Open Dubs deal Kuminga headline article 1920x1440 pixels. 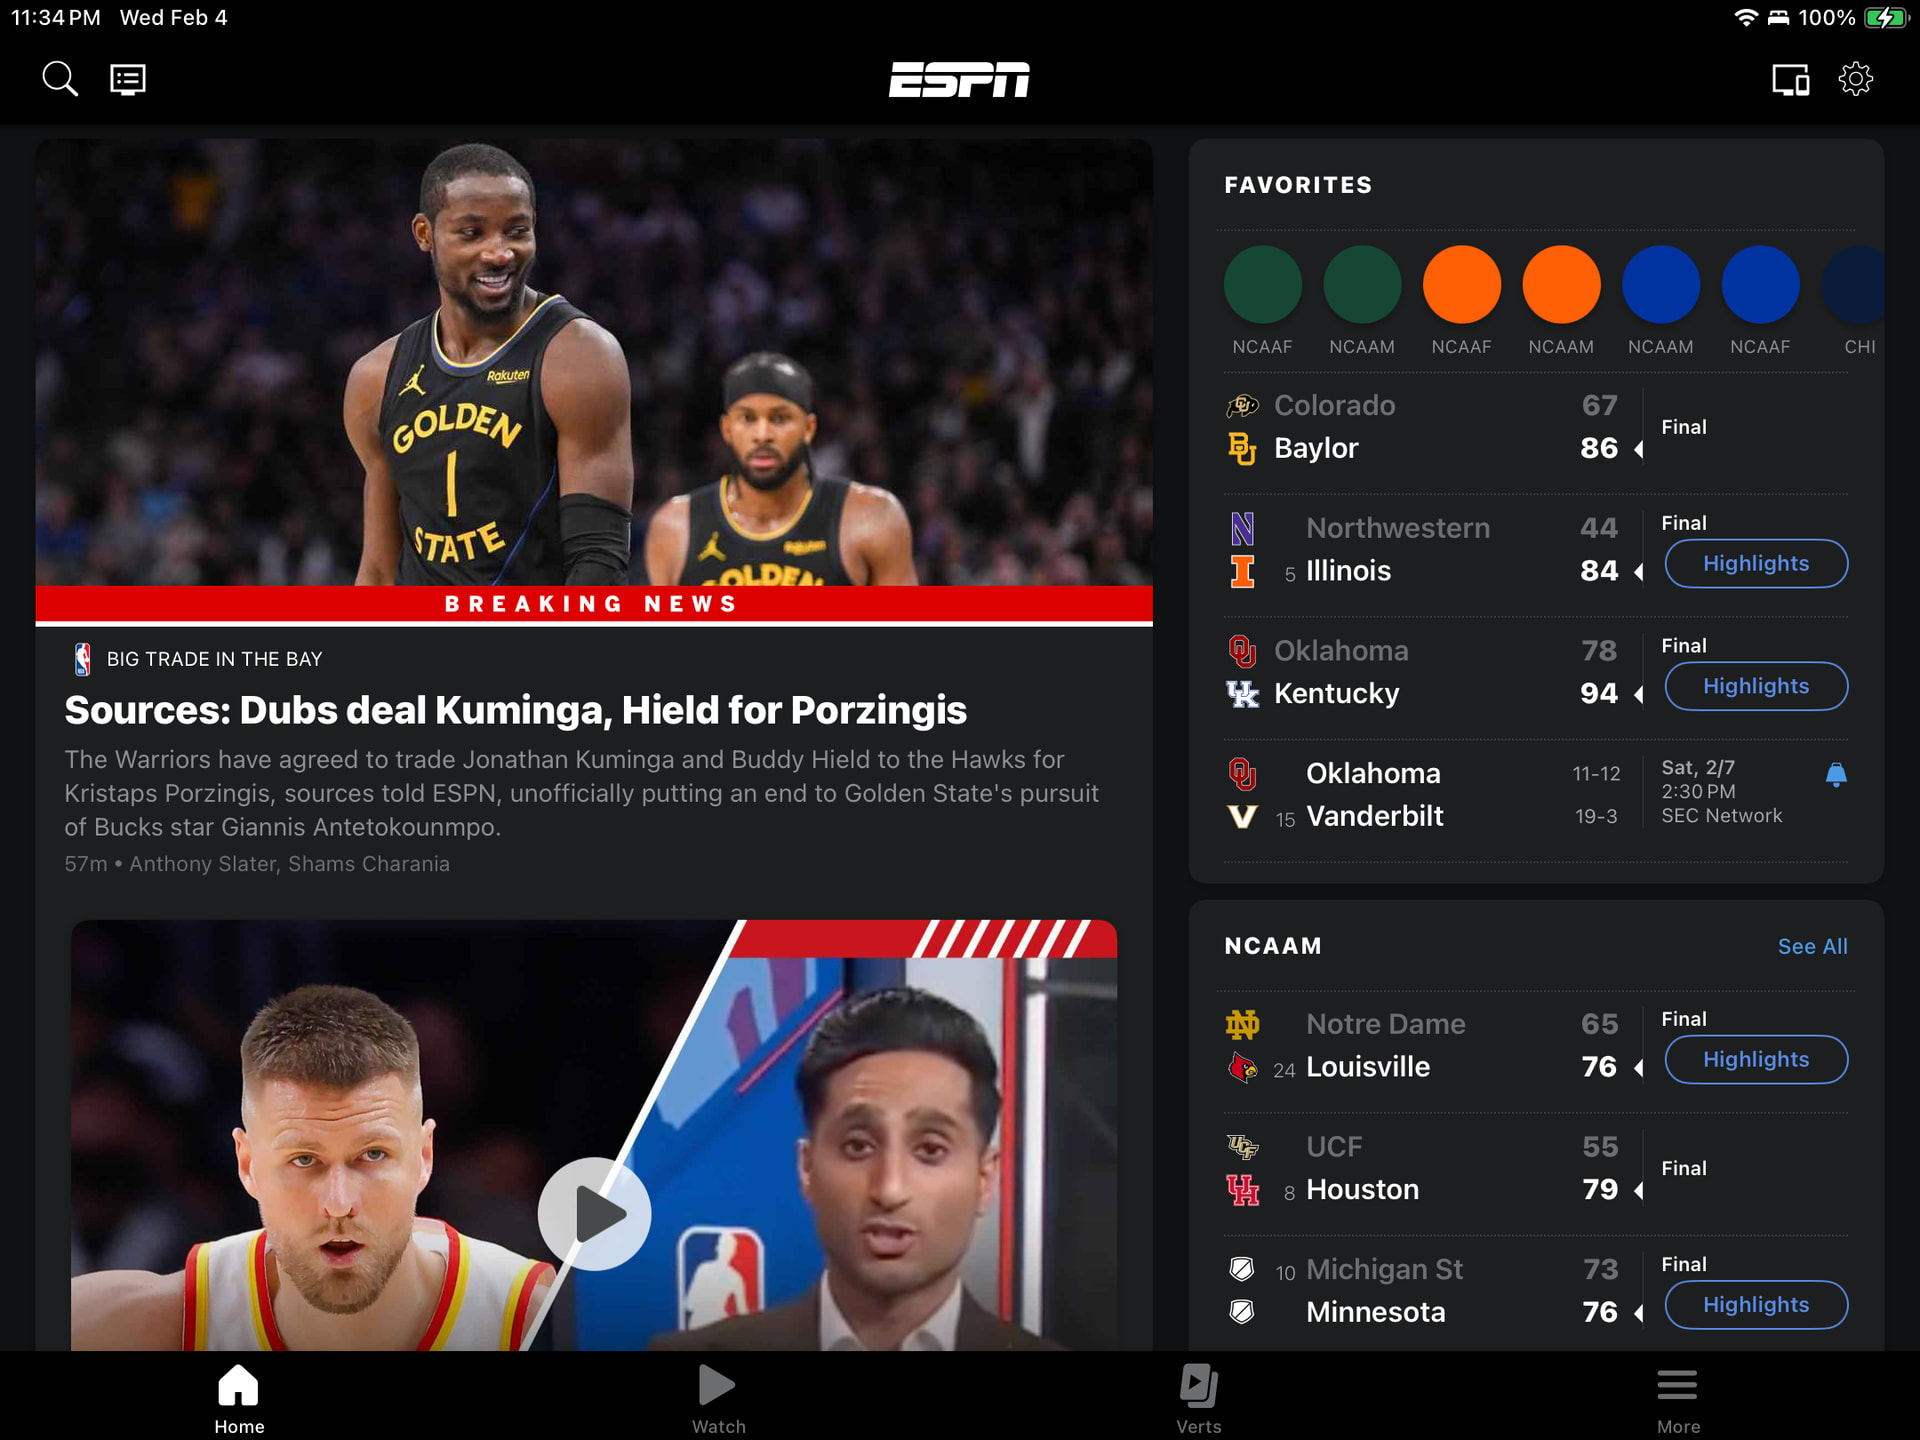click(x=515, y=710)
